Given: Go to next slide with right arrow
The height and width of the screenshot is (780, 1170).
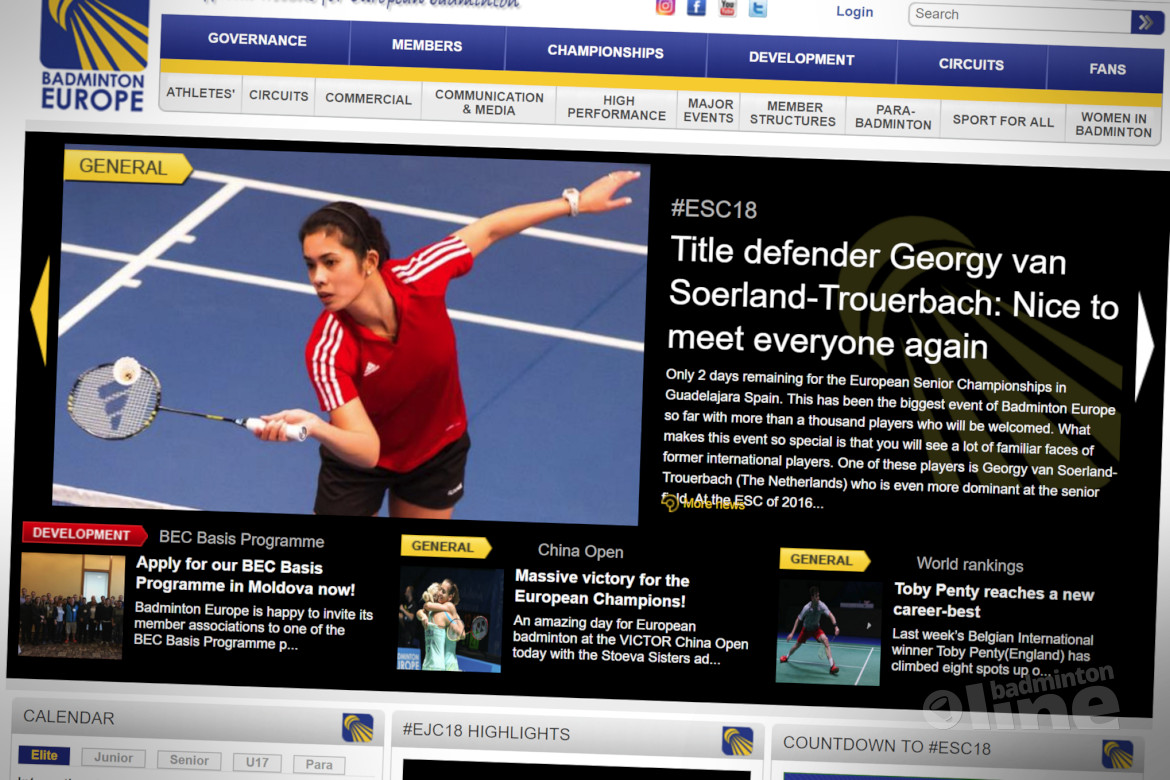Looking at the screenshot, I should point(1144,347).
